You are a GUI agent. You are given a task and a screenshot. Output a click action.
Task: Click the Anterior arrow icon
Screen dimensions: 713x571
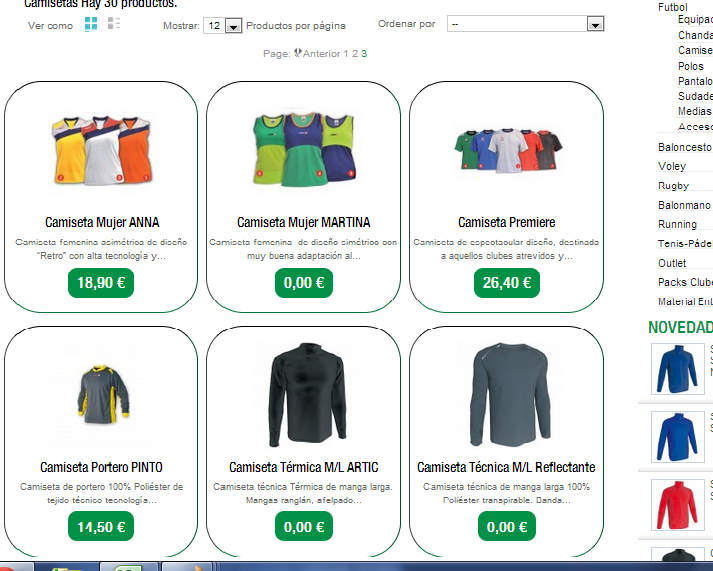click(297, 53)
